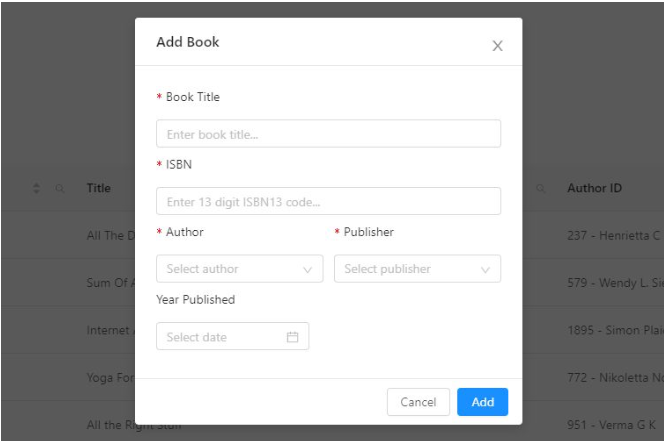
Task: Open the Year Published date picker
Action: pos(232,336)
